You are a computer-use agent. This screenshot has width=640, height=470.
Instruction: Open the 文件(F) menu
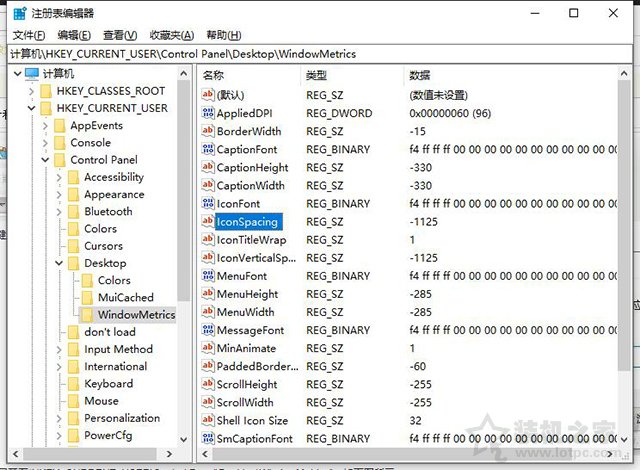[29, 35]
